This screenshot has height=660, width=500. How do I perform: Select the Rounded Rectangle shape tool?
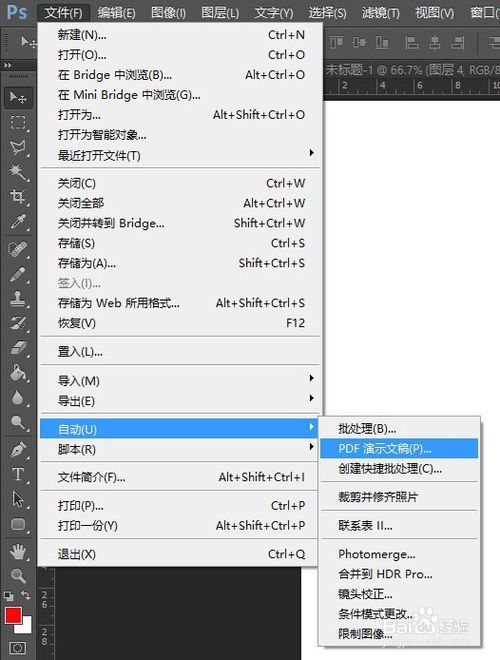(18, 524)
